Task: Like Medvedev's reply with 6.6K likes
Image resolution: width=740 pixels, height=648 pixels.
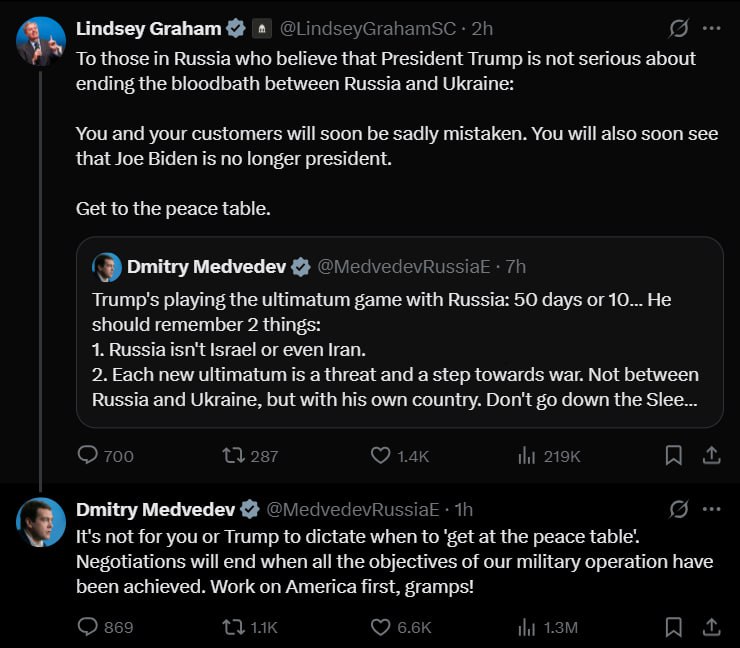Action: (x=380, y=627)
